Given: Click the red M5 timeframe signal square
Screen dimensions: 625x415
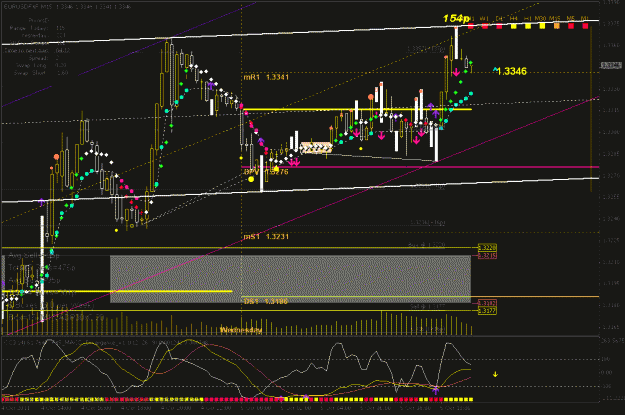Looking at the screenshot, I should (x=571, y=26).
